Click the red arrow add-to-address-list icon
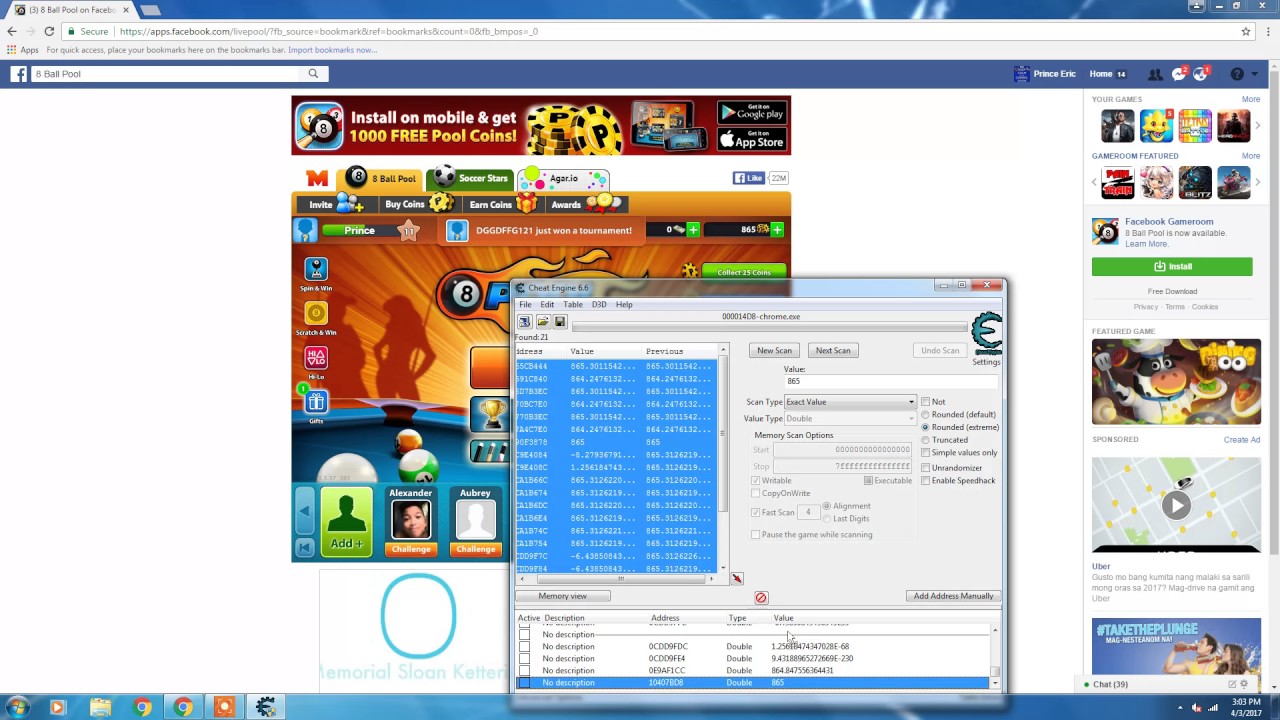1280x720 pixels. click(737, 578)
